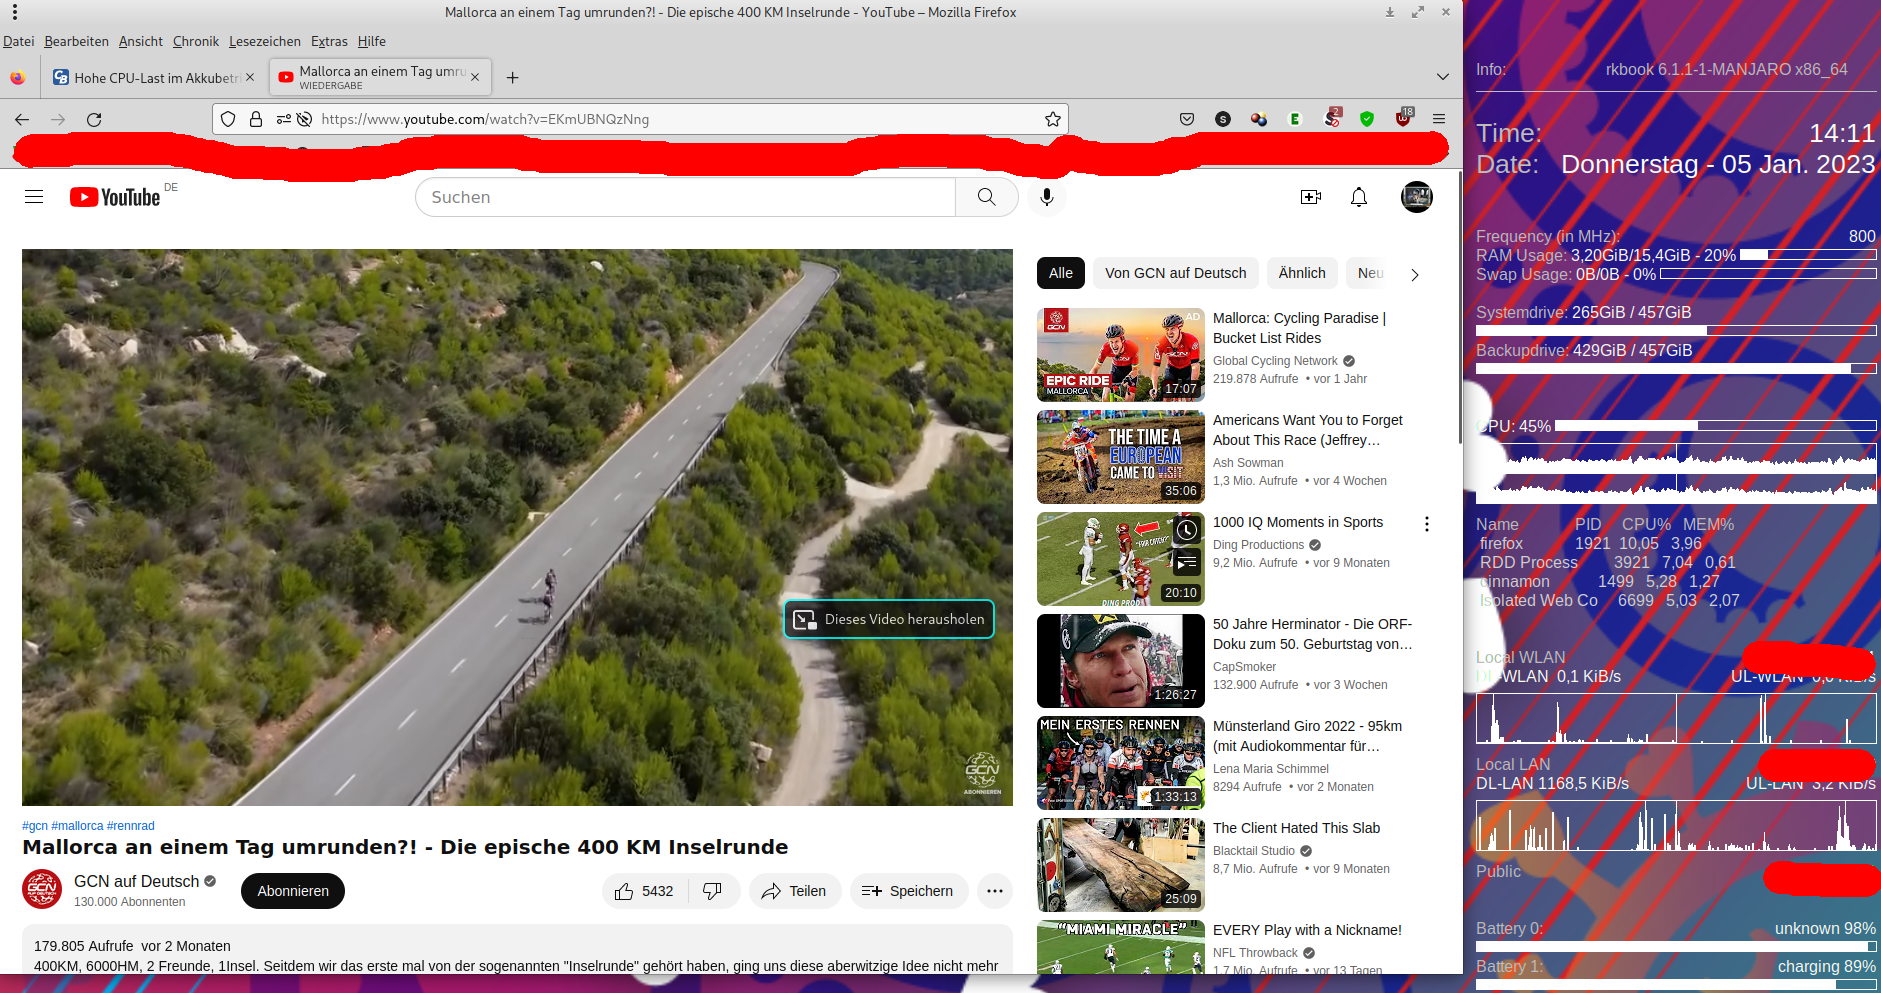This screenshot has height=993, width=1881.
Task: Open the green shield checkmark extension
Action: [x=1367, y=119]
